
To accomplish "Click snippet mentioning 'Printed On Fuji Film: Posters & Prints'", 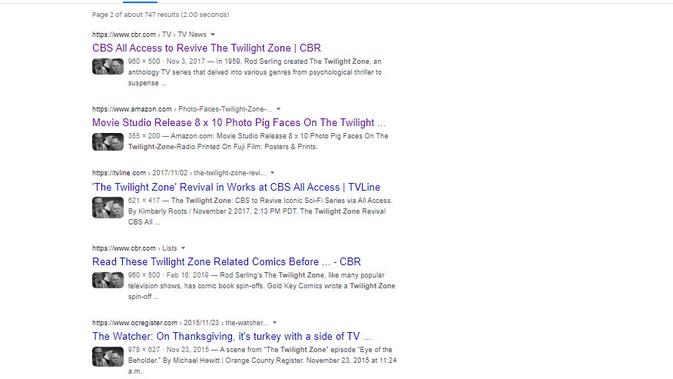I will (258, 141).
